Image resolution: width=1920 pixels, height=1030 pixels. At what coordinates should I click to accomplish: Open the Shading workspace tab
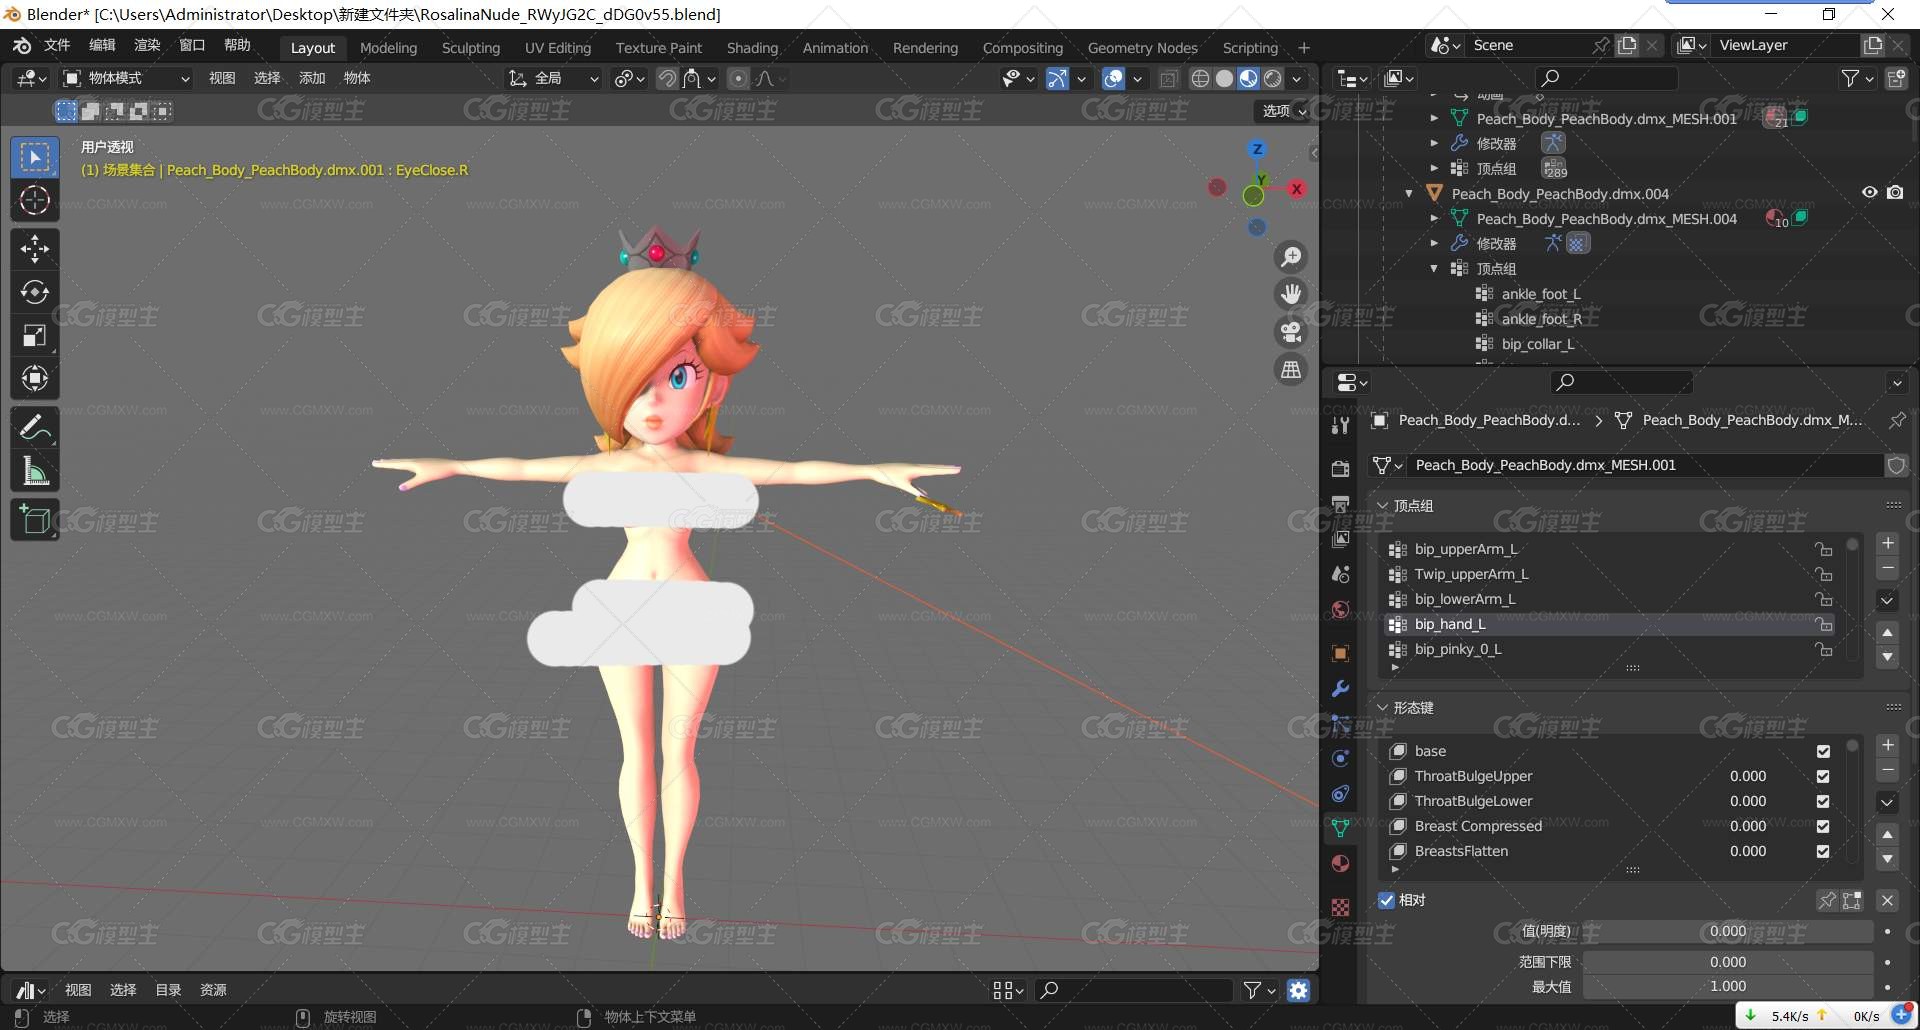click(752, 48)
